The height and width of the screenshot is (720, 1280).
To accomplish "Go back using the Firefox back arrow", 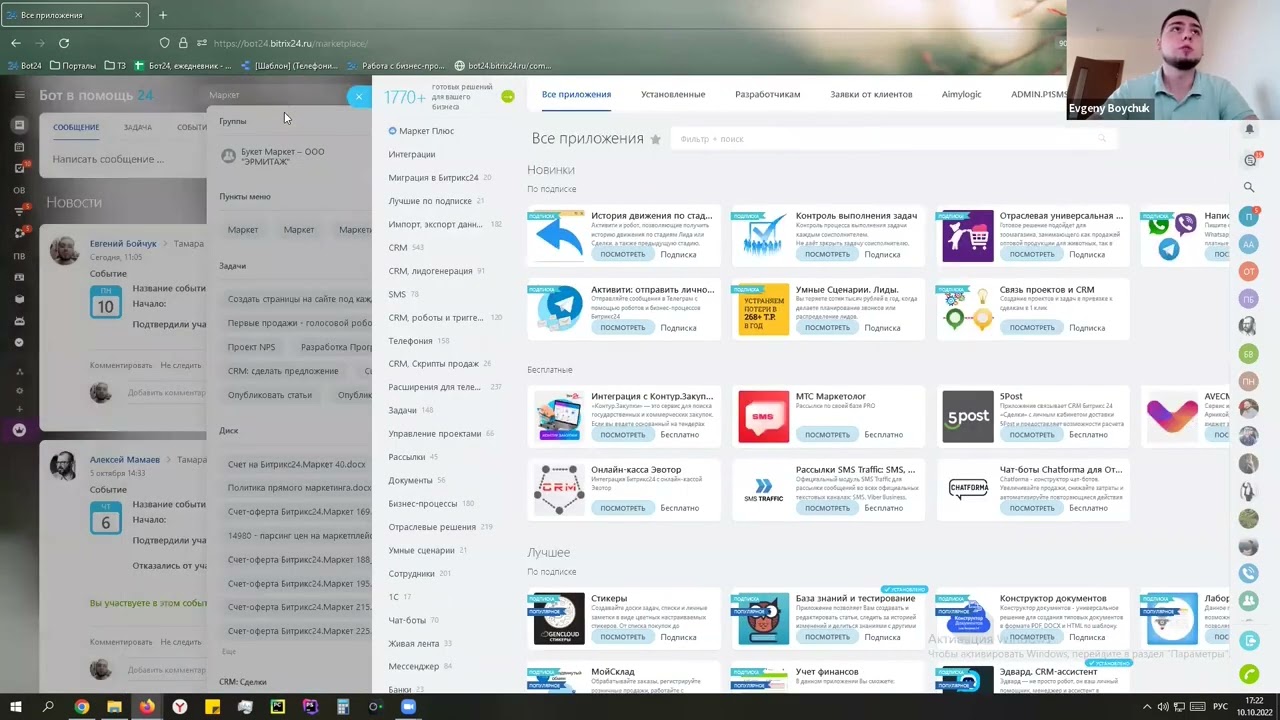I will click(16, 43).
